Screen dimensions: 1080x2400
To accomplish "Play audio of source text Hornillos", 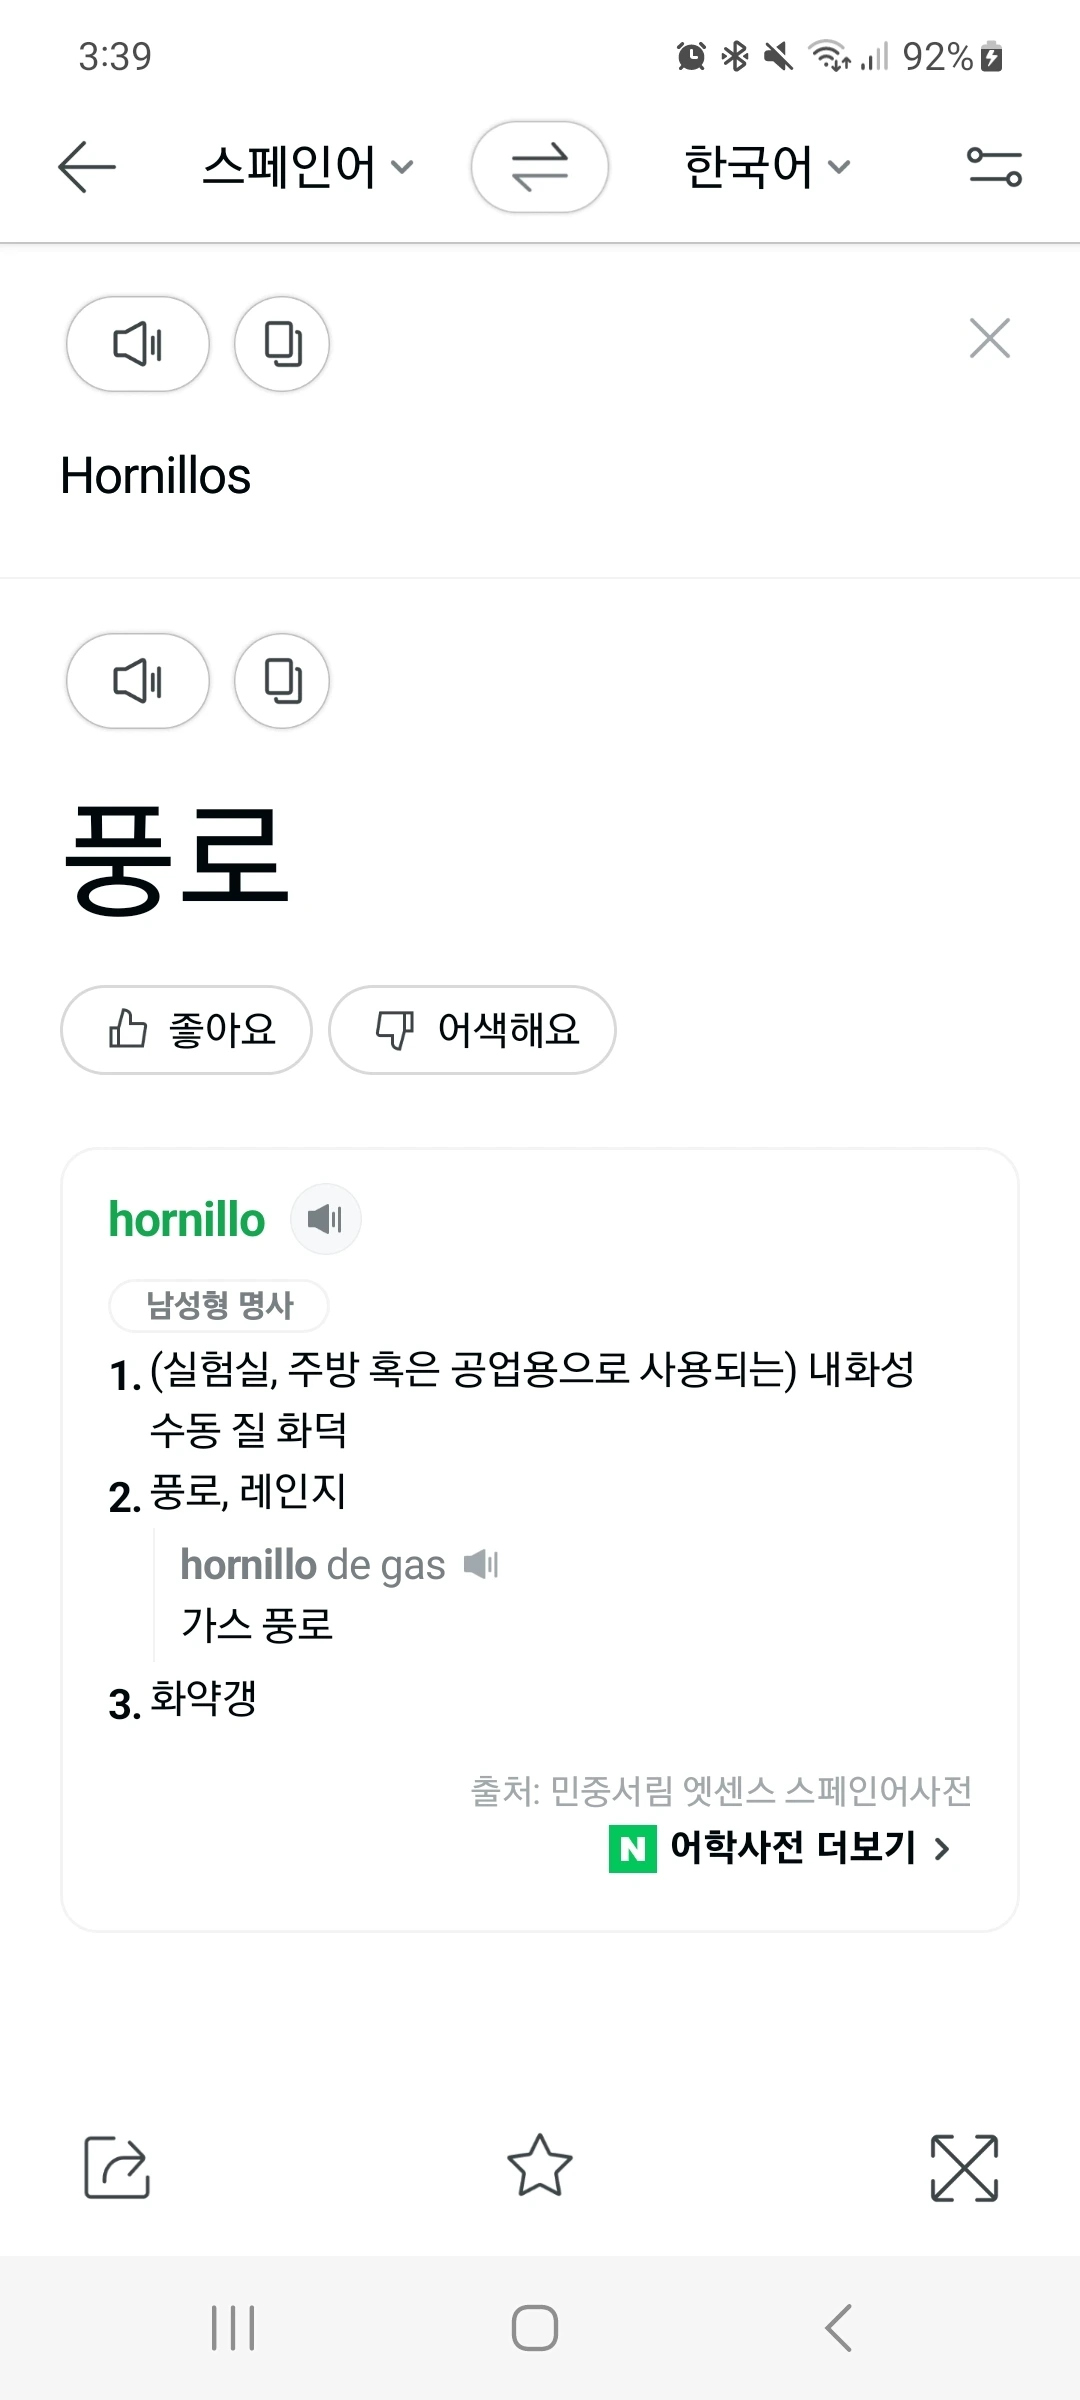I will [x=138, y=344].
